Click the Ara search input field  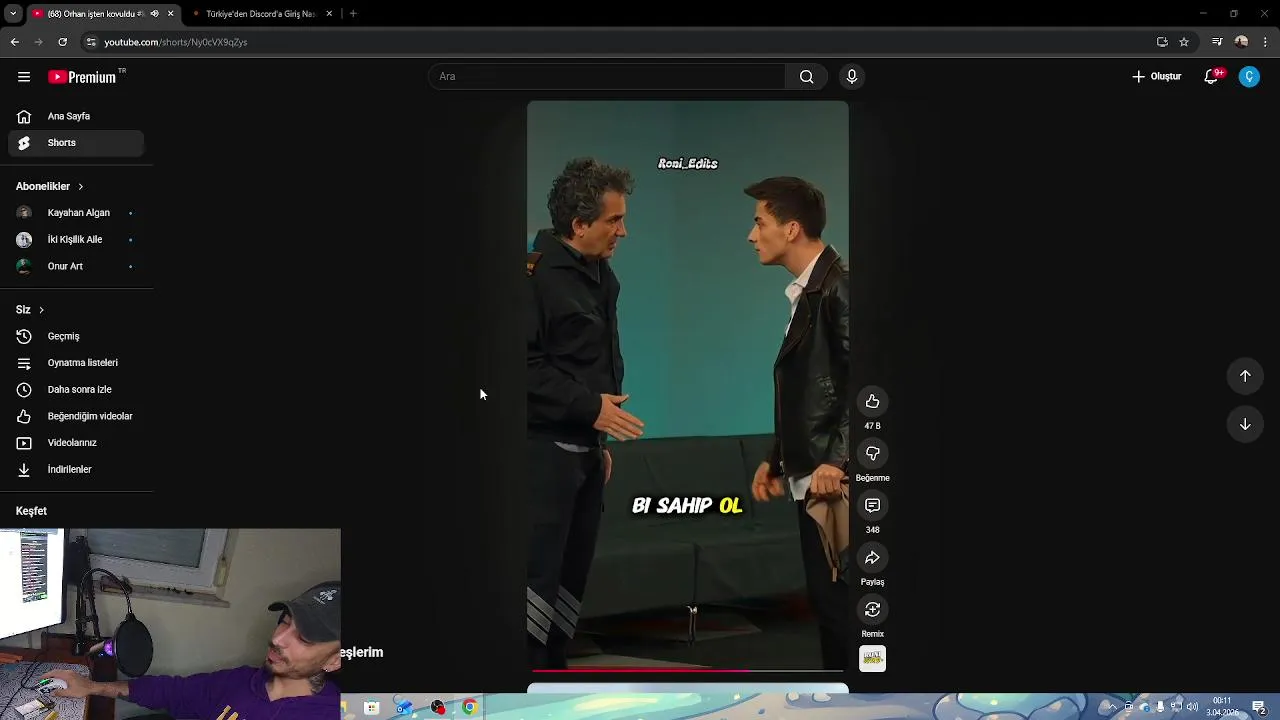click(x=607, y=77)
